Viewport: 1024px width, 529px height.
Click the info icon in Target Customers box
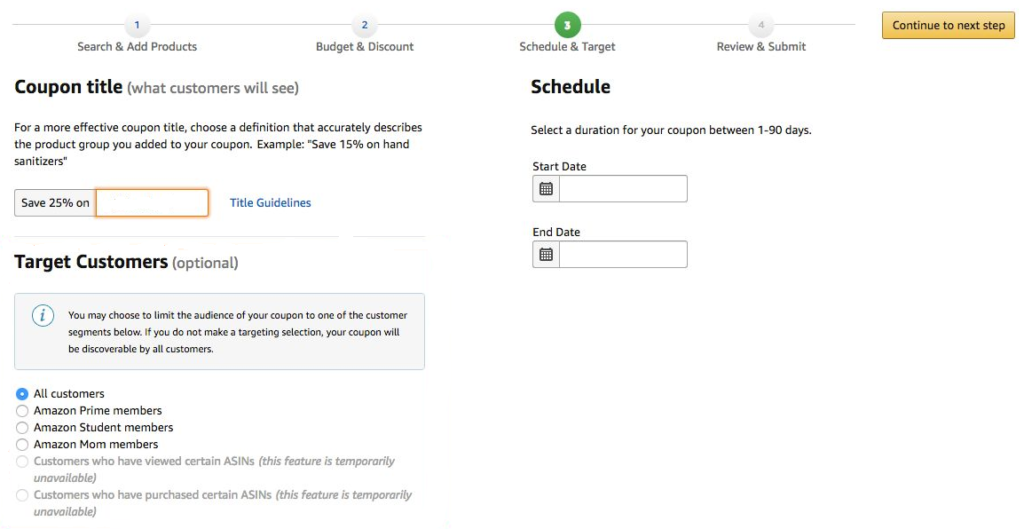tap(43, 316)
